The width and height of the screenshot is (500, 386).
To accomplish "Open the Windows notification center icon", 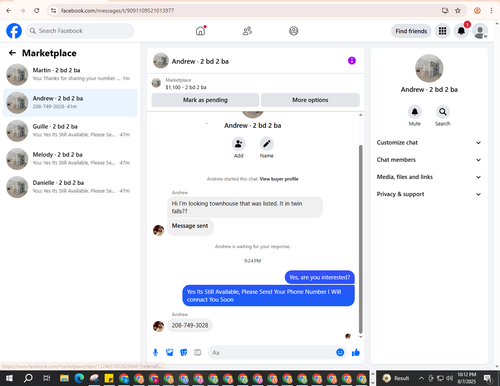I will tap(488, 378).
